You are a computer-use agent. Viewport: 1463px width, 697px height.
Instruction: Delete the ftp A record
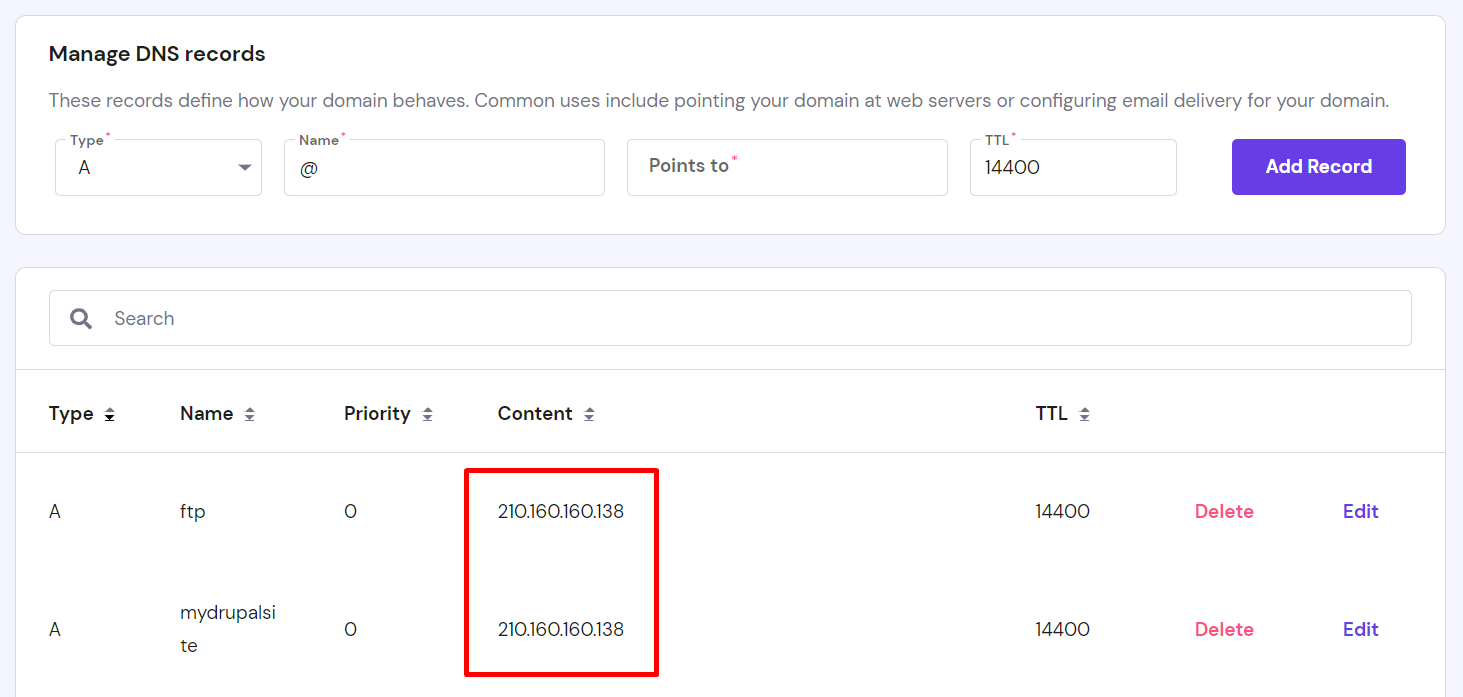[1224, 511]
